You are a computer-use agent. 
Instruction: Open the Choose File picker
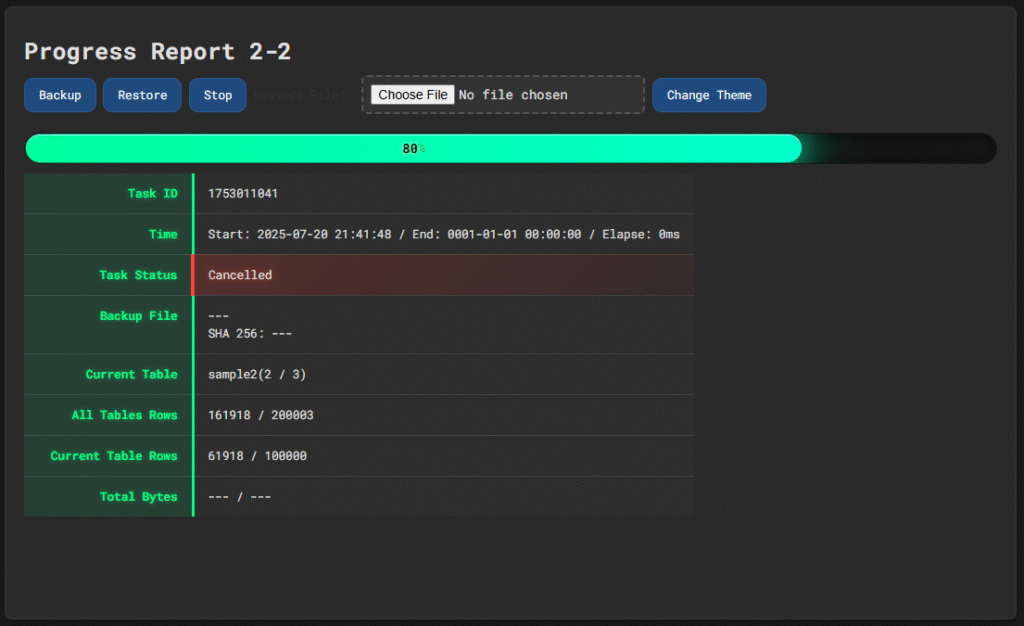point(413,95)
